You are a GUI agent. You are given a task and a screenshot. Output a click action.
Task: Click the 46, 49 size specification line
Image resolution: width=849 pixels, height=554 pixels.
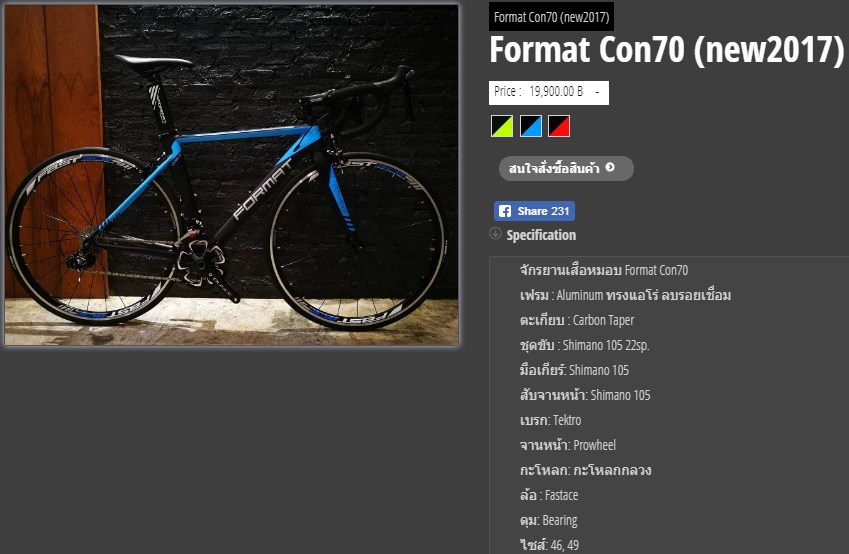coord(549,545)
